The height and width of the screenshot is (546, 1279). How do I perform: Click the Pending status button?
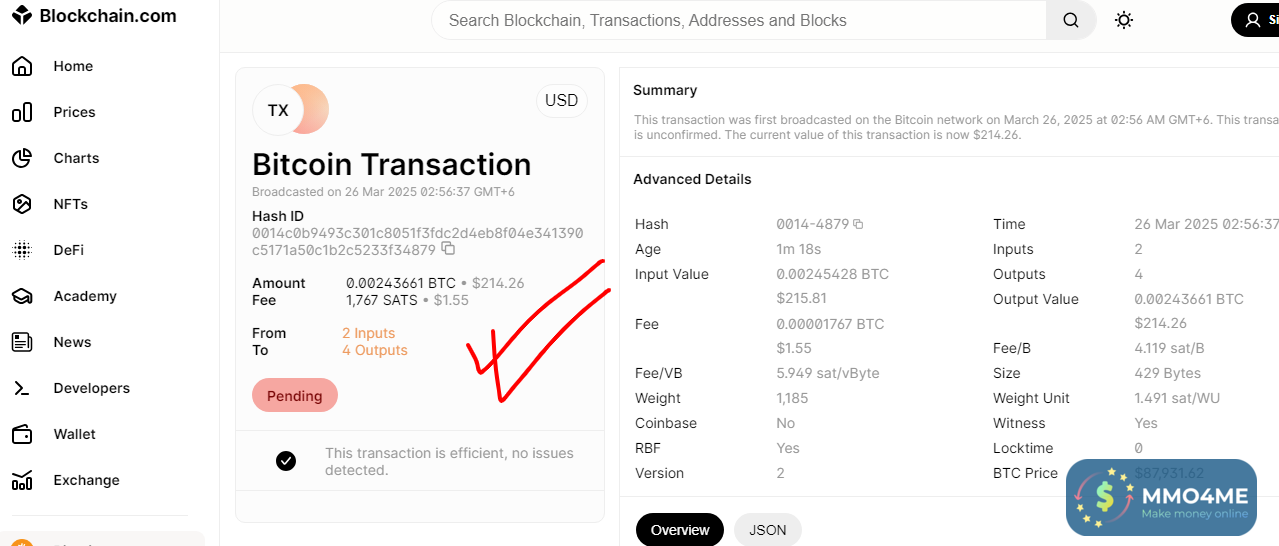[295, 396]
